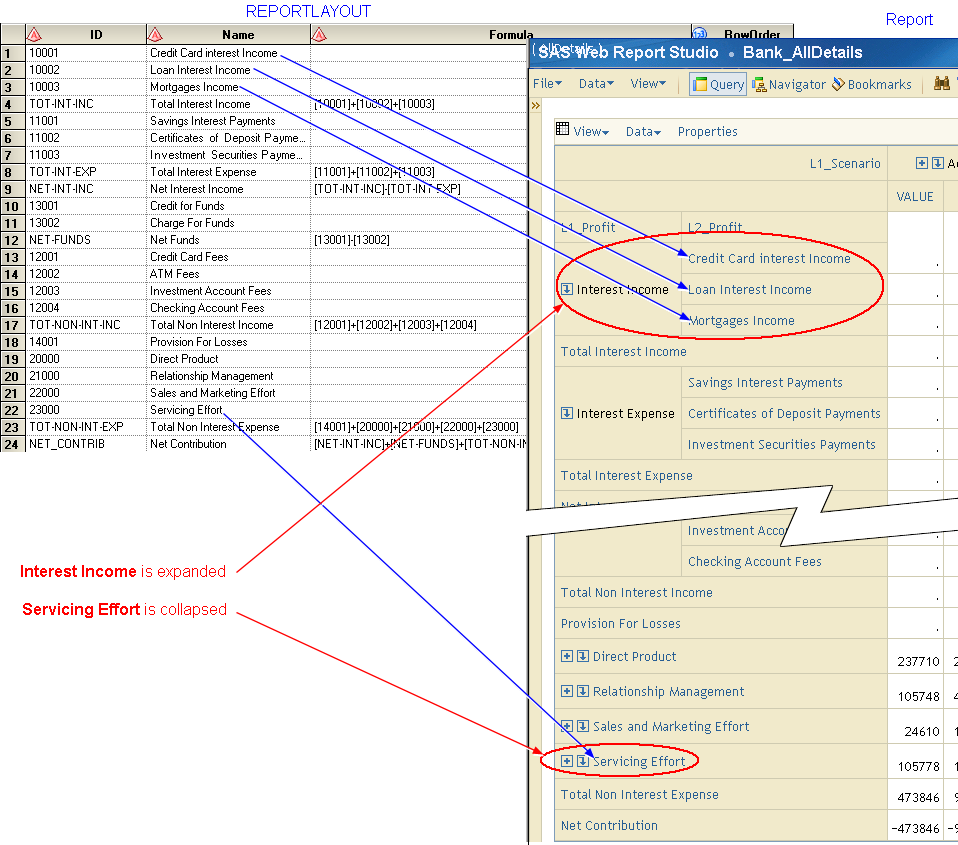958x845 pixels.
Task: Open Bookmarks in the toolbar
Action: tap(871, 84)
